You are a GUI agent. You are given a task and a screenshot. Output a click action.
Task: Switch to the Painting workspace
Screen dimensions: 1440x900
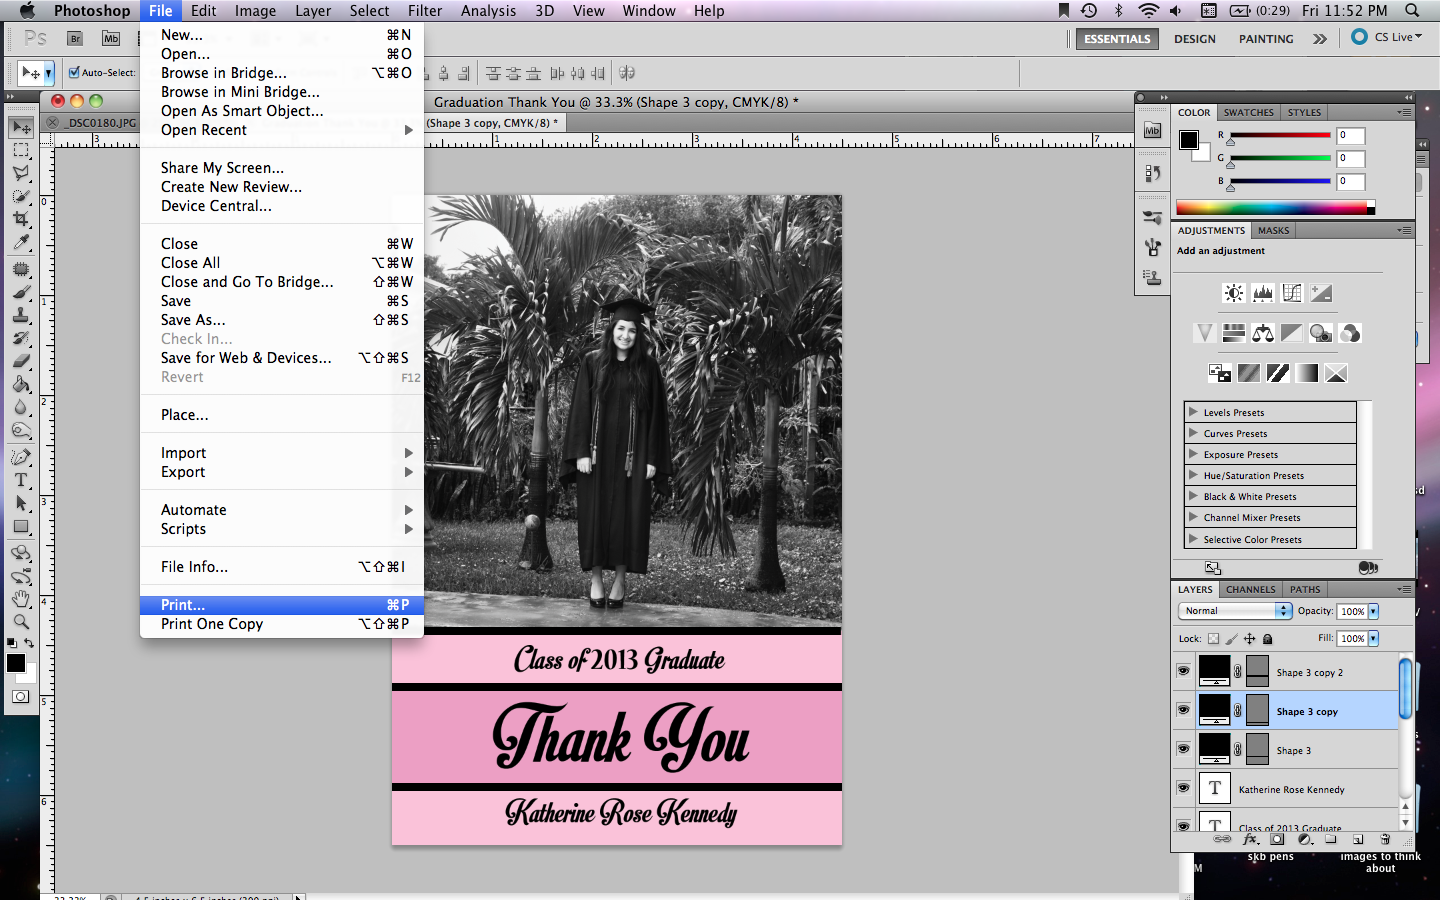pyautogui.click(x=1266, y=39)
